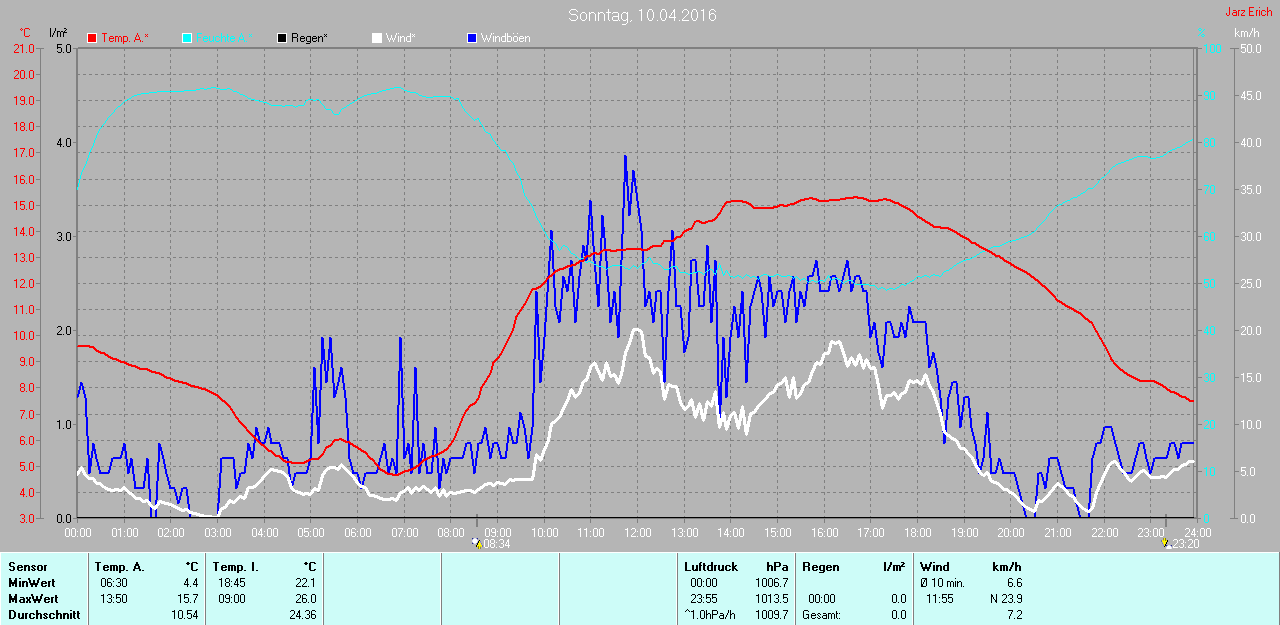This screenshot has width=1280, height=625.
Task: Select the 'MaxWert' row label
Action: pos(32,599)
